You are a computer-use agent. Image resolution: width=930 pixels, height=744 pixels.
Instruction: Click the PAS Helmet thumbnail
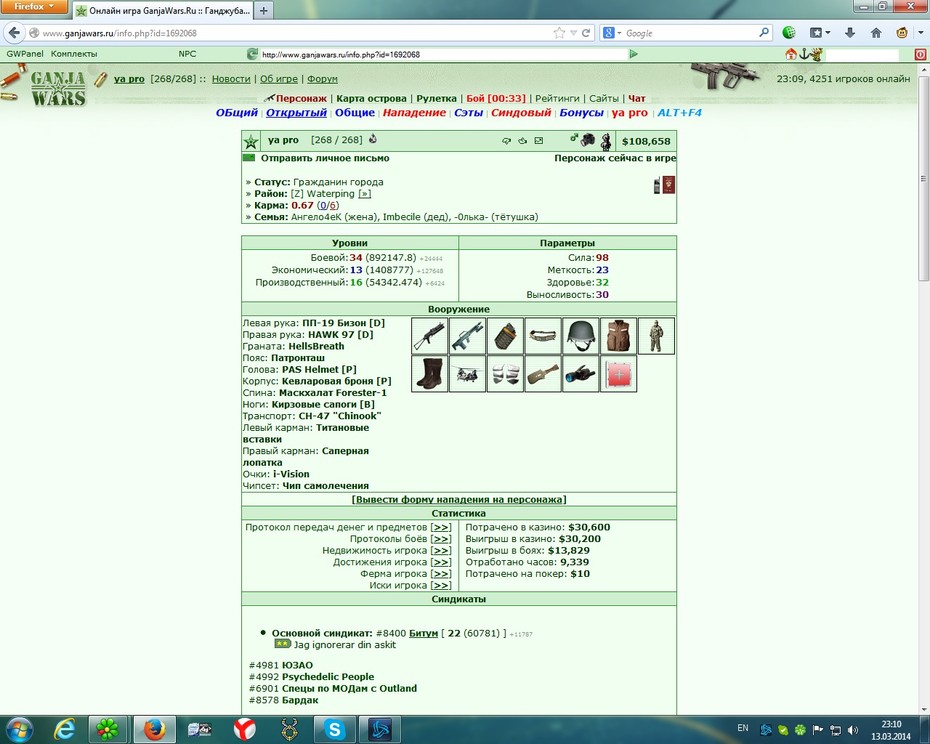(x=581, y=336)
